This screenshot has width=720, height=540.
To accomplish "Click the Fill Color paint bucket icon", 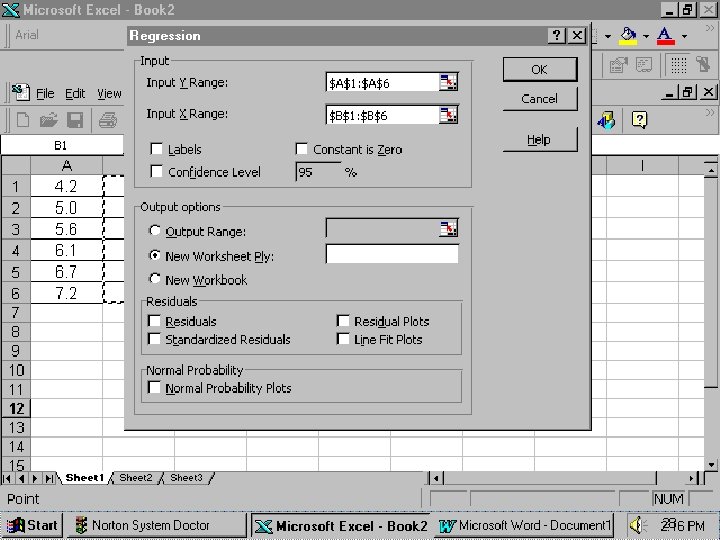I will pos(628,36).
